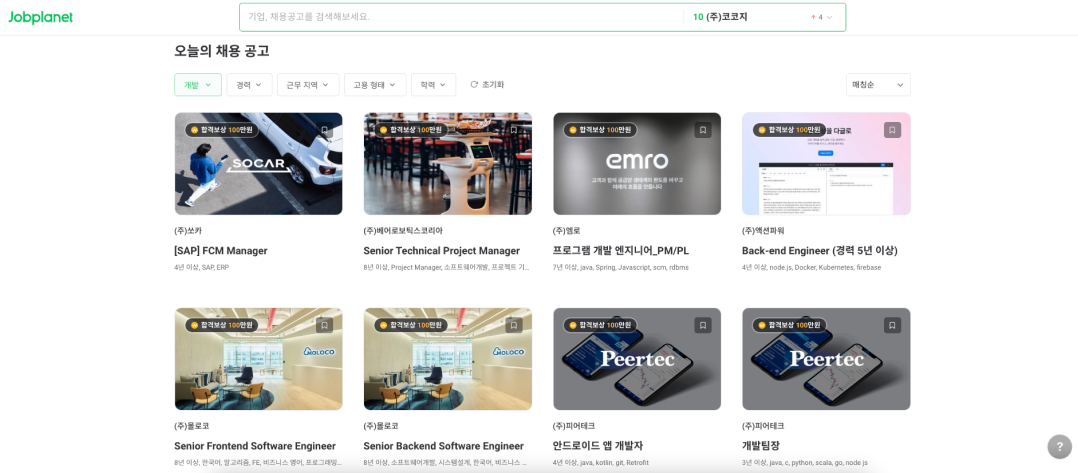Open the 개발 job category dropdown
The image size is (1078, 473).
[198, 85]
